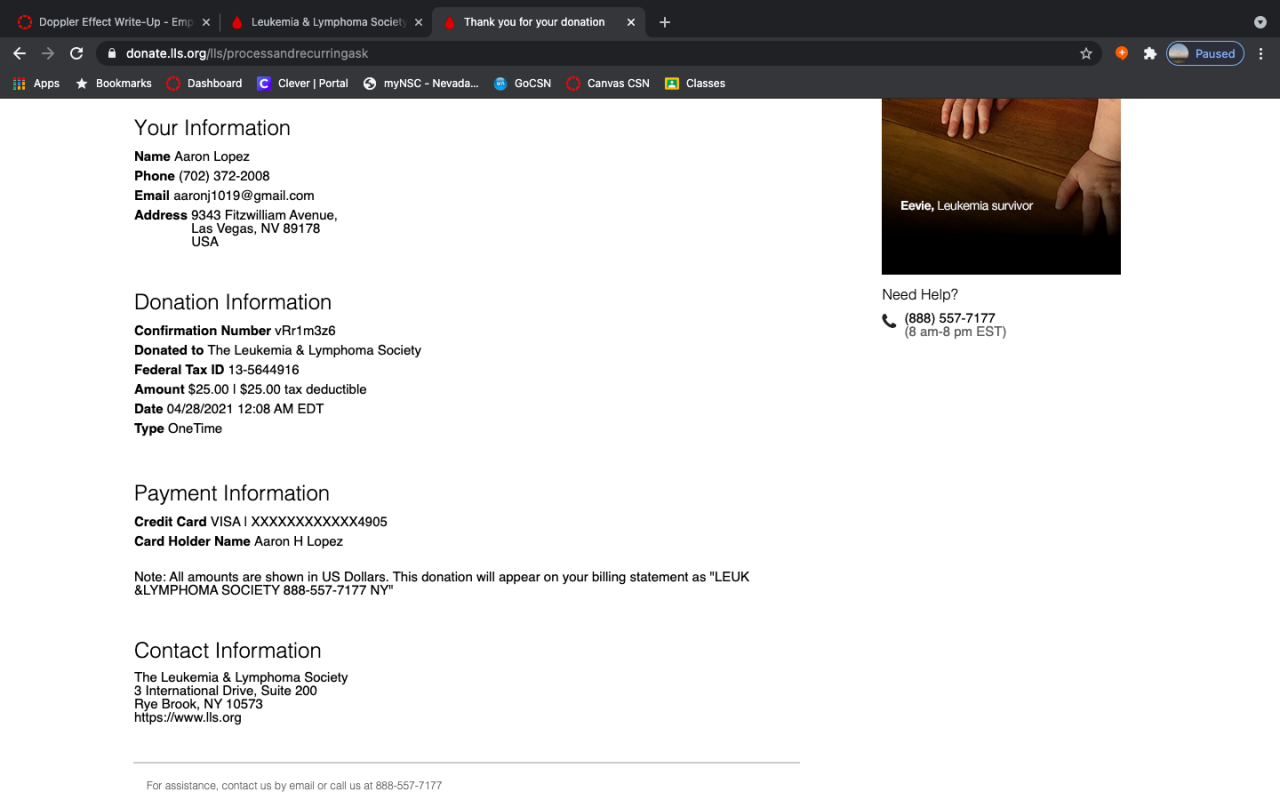Click the phone number (702) 372-2008
Image resolution: width=1280 pixels, height=800 pixels.
pyautogui.click(x=224, y=176)
